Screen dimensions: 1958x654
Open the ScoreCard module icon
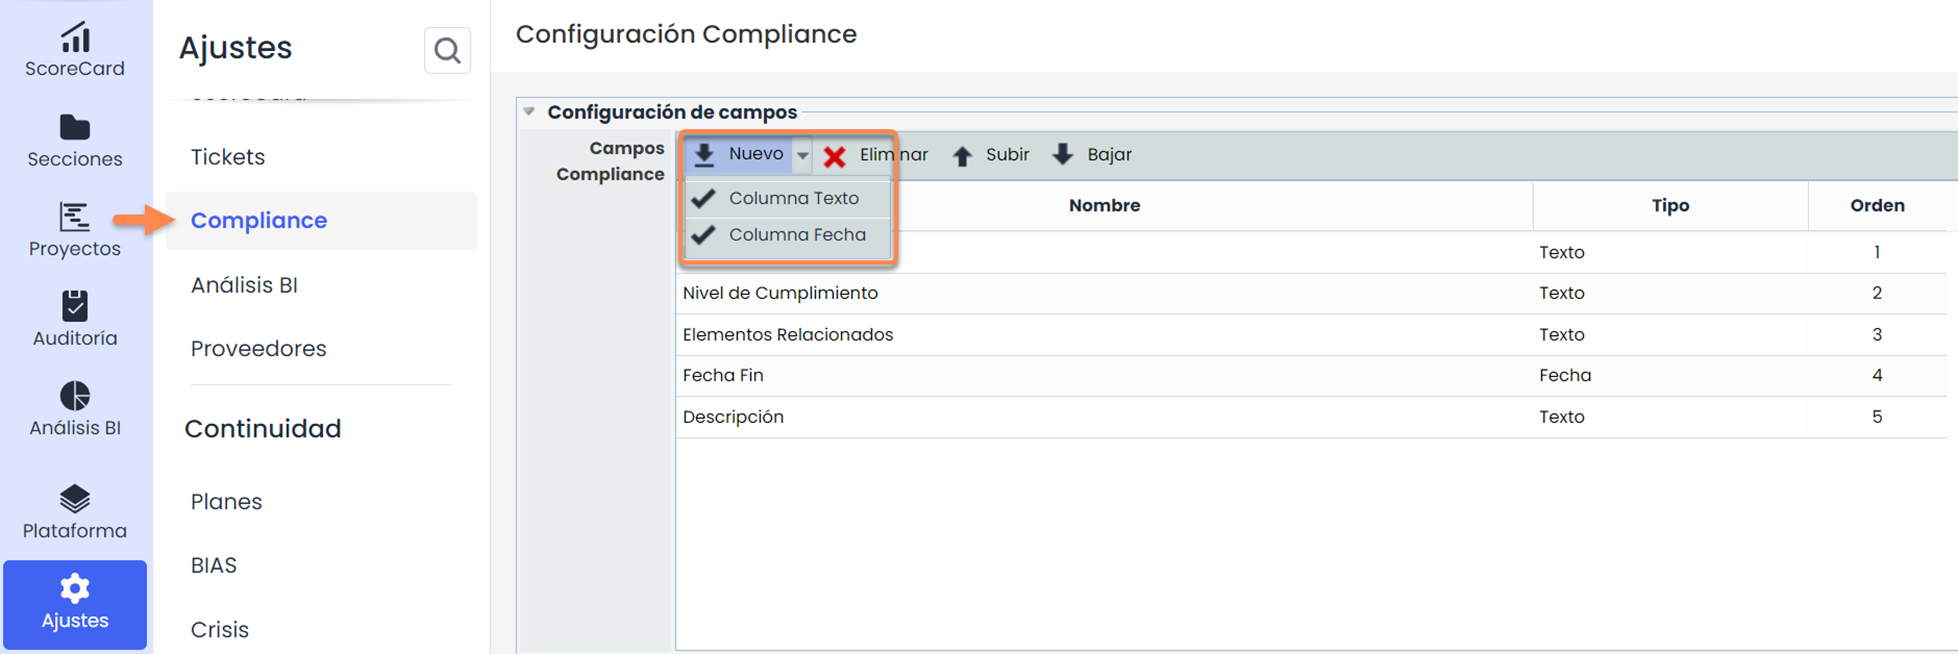point(75,39)
